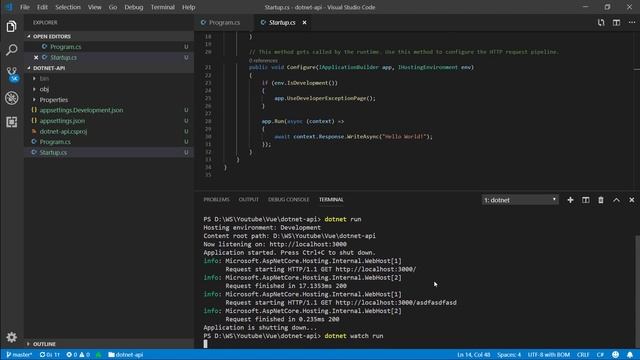Switch to the Output panel tab
Image resolution: width=640 pixels, height=360 pixels.
pyautogui.click(x=249, y=200)
